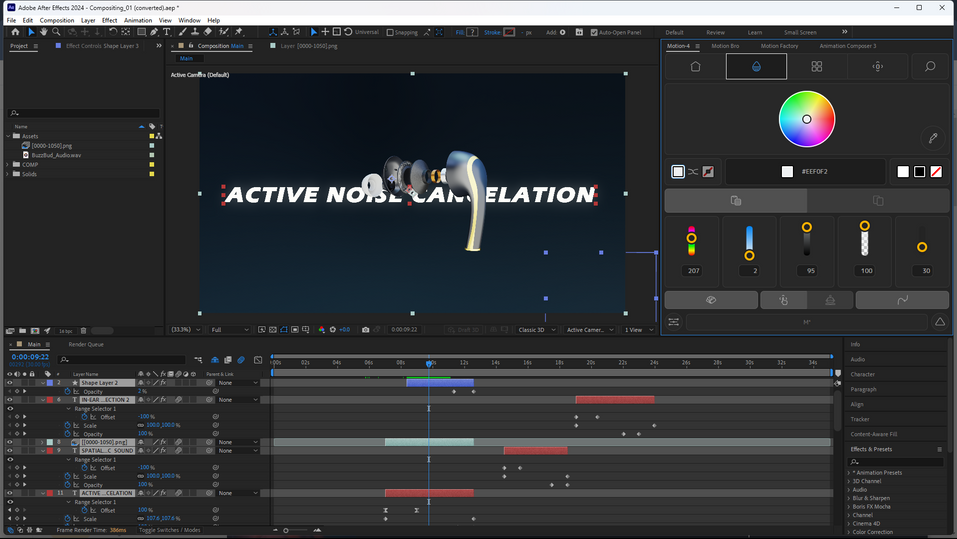This screenshot has width=957, height=539.
Task: Select the Clone Stamp tool
Action: point(195,32)
